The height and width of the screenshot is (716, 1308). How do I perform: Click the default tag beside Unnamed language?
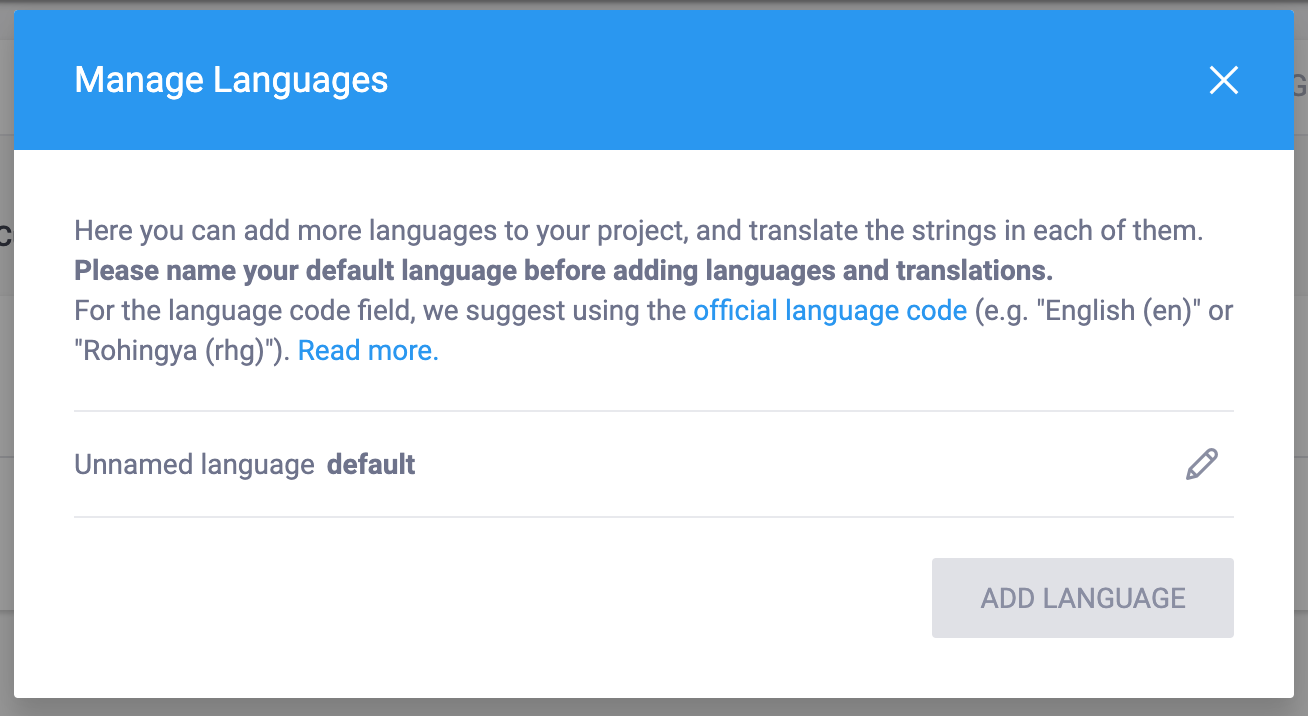370,463
